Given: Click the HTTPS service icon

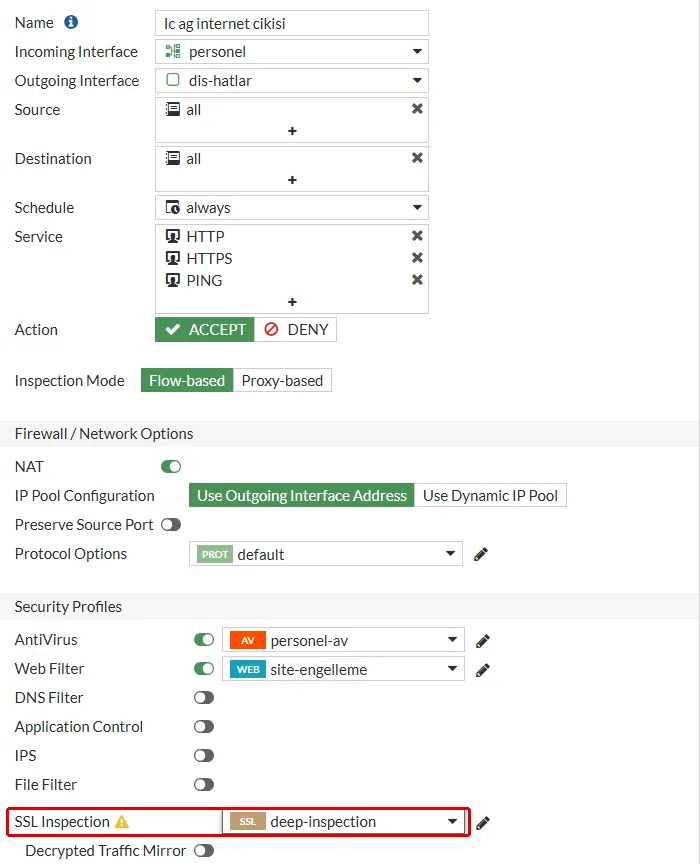Looking at the screenshot, I should [173, 258].
